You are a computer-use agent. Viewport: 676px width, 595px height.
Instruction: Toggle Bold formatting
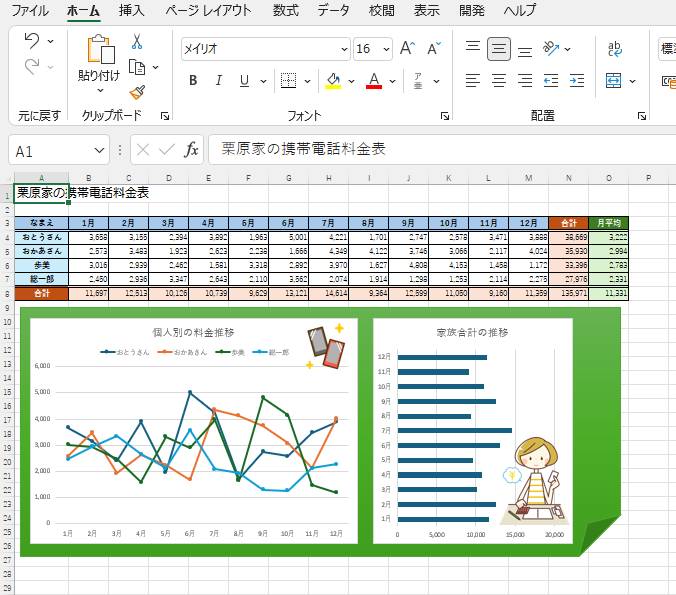[x=193, y=80]
